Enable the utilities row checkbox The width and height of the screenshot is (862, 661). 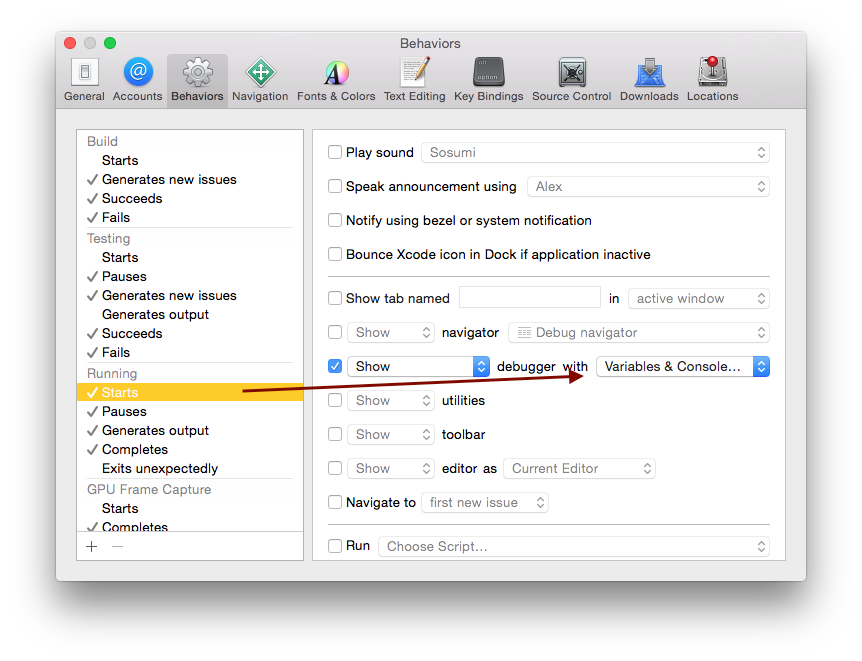click(x=335, y=400)
